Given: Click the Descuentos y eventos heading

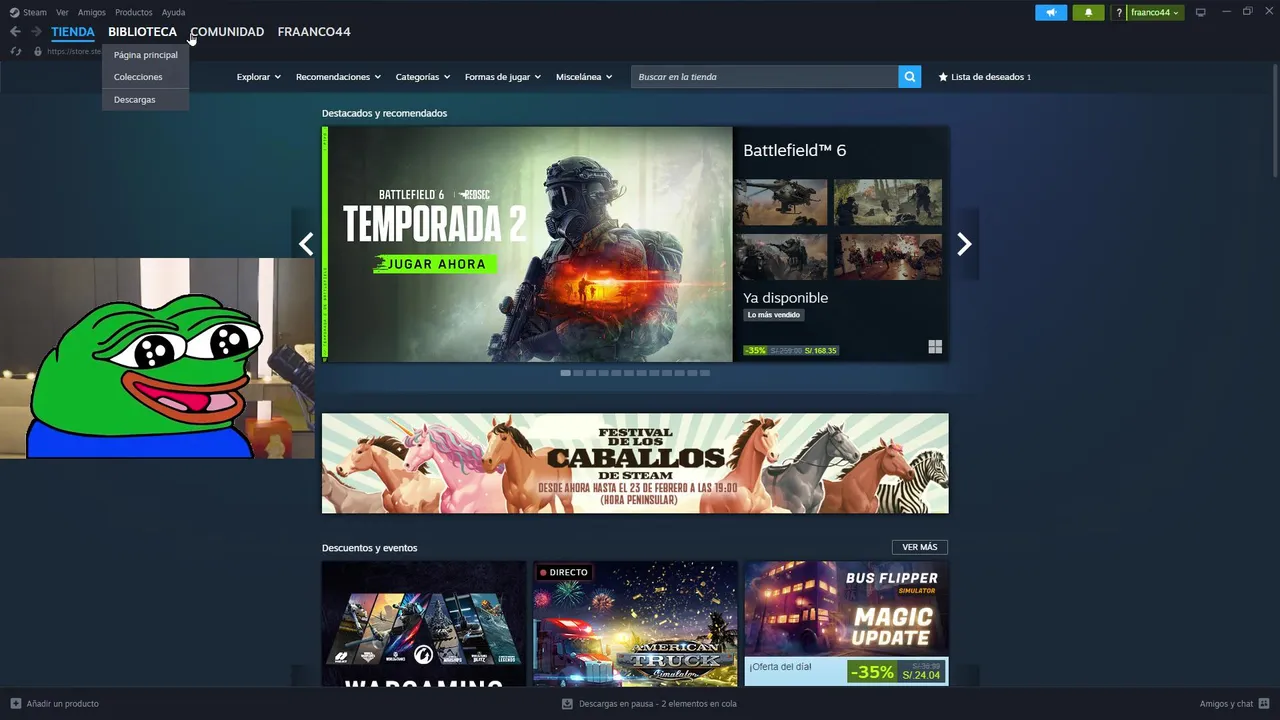Looking at the screenshot, I should pos(369,548).
